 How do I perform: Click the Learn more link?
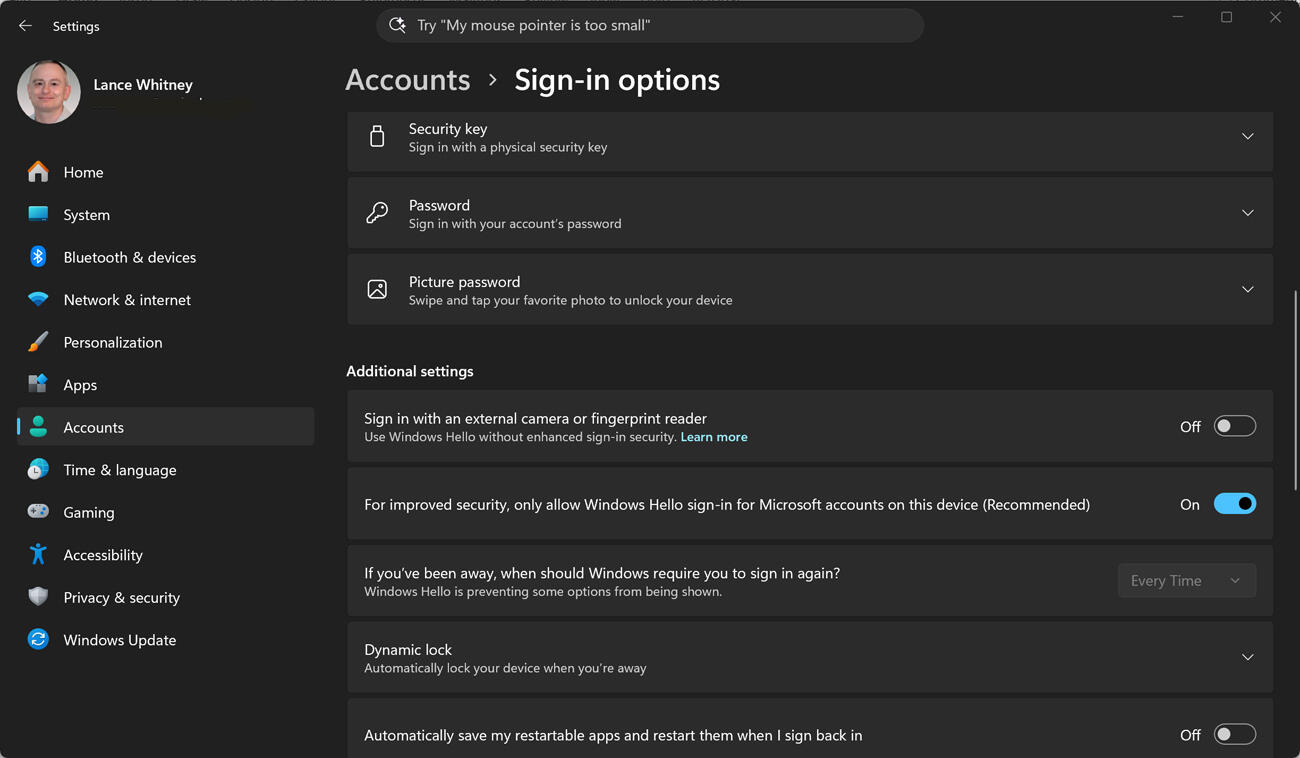pos(714,437)
